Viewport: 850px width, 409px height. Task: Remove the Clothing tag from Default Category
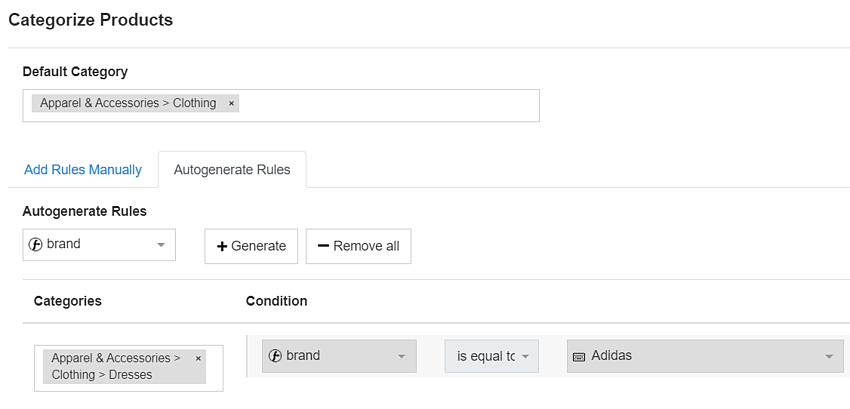point(231,103)
